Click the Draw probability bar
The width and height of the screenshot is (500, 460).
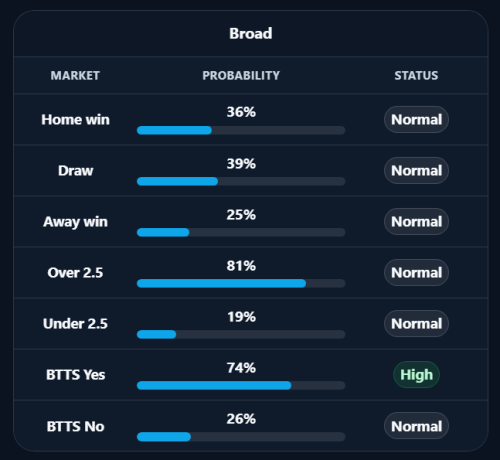point(241,181)
